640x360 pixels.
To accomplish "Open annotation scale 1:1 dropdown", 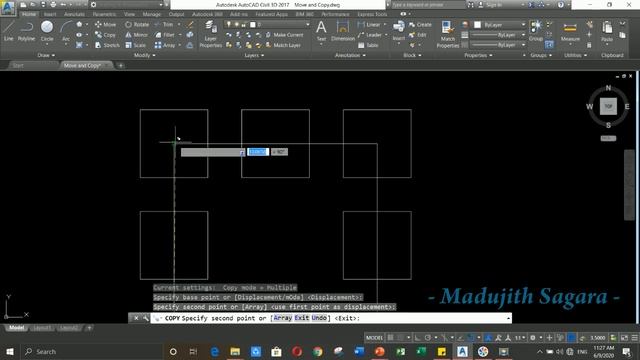I will [x=520, y=338].
